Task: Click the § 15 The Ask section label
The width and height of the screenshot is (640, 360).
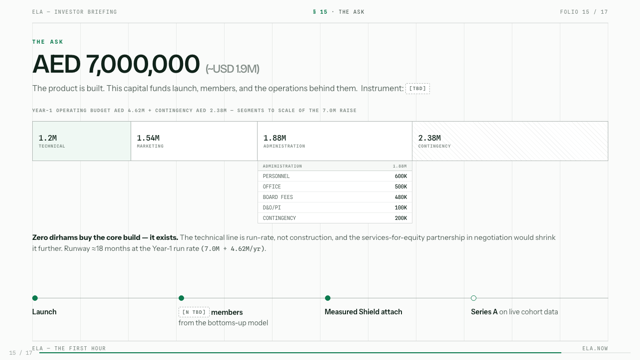Action: coord(338,12)
